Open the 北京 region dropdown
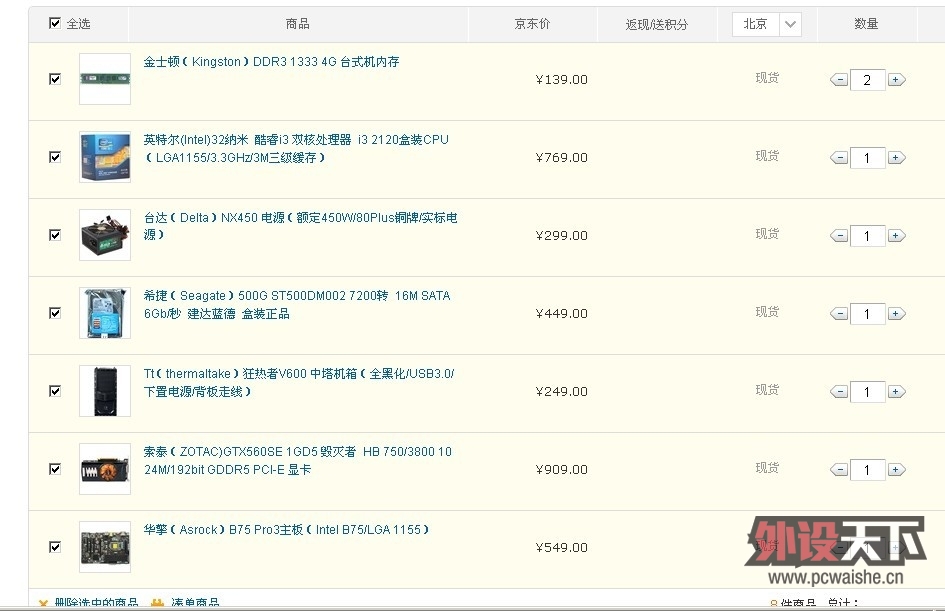The width and height of the screenshot is (945, 611). point(767,25)
